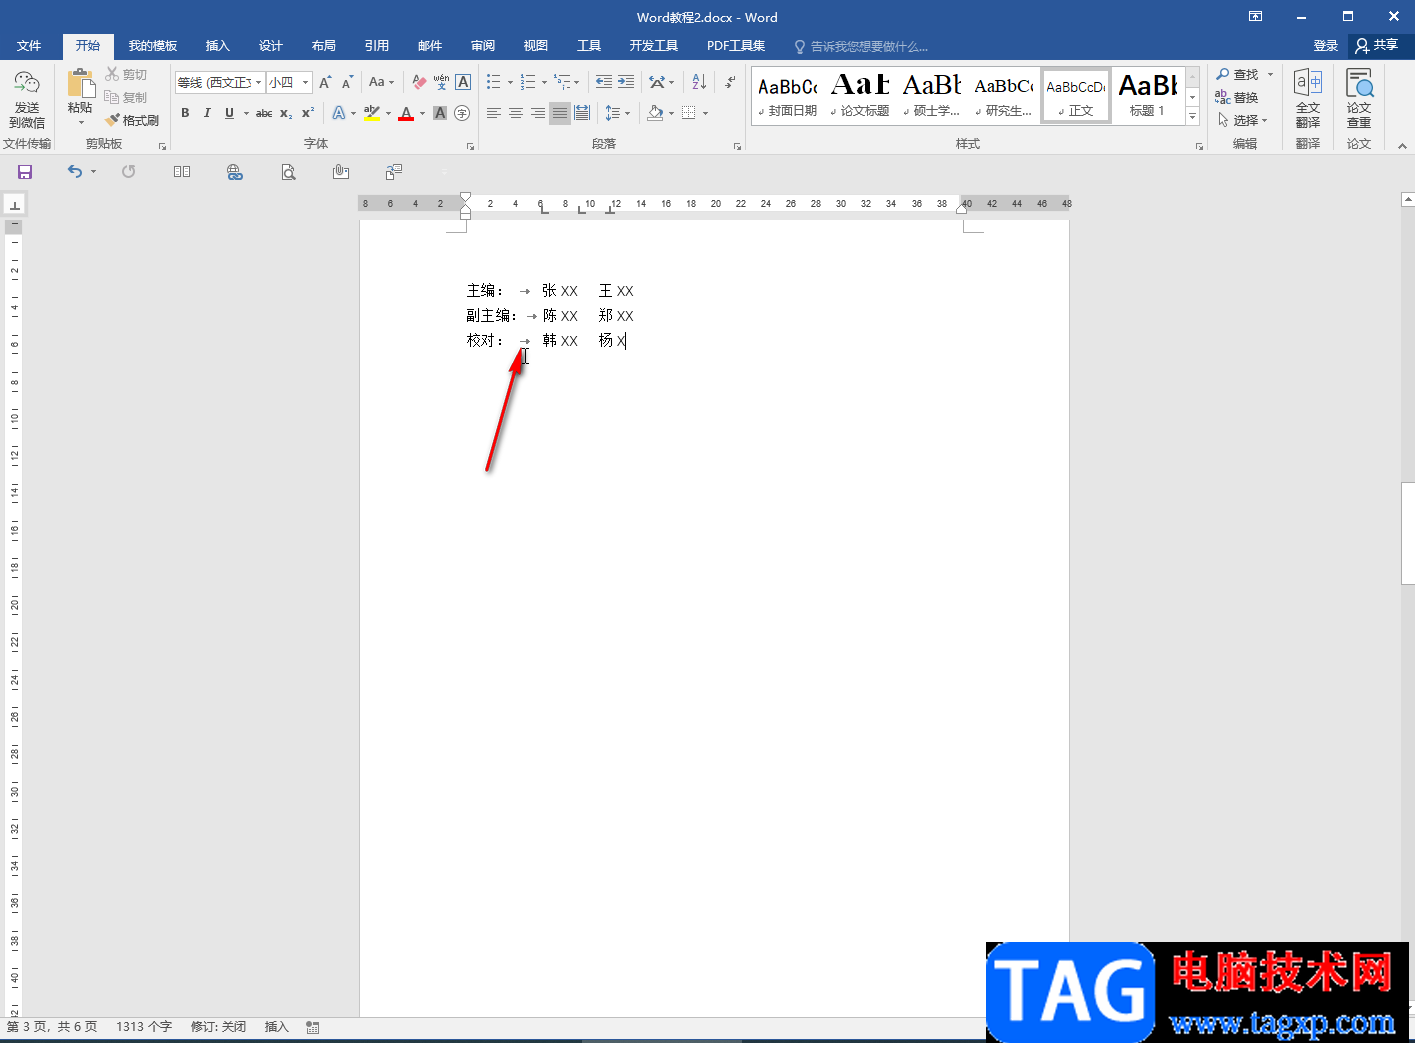Click the Share (共享) button
This screenshot has height=1043, width=1415.
coord(1377,45)
